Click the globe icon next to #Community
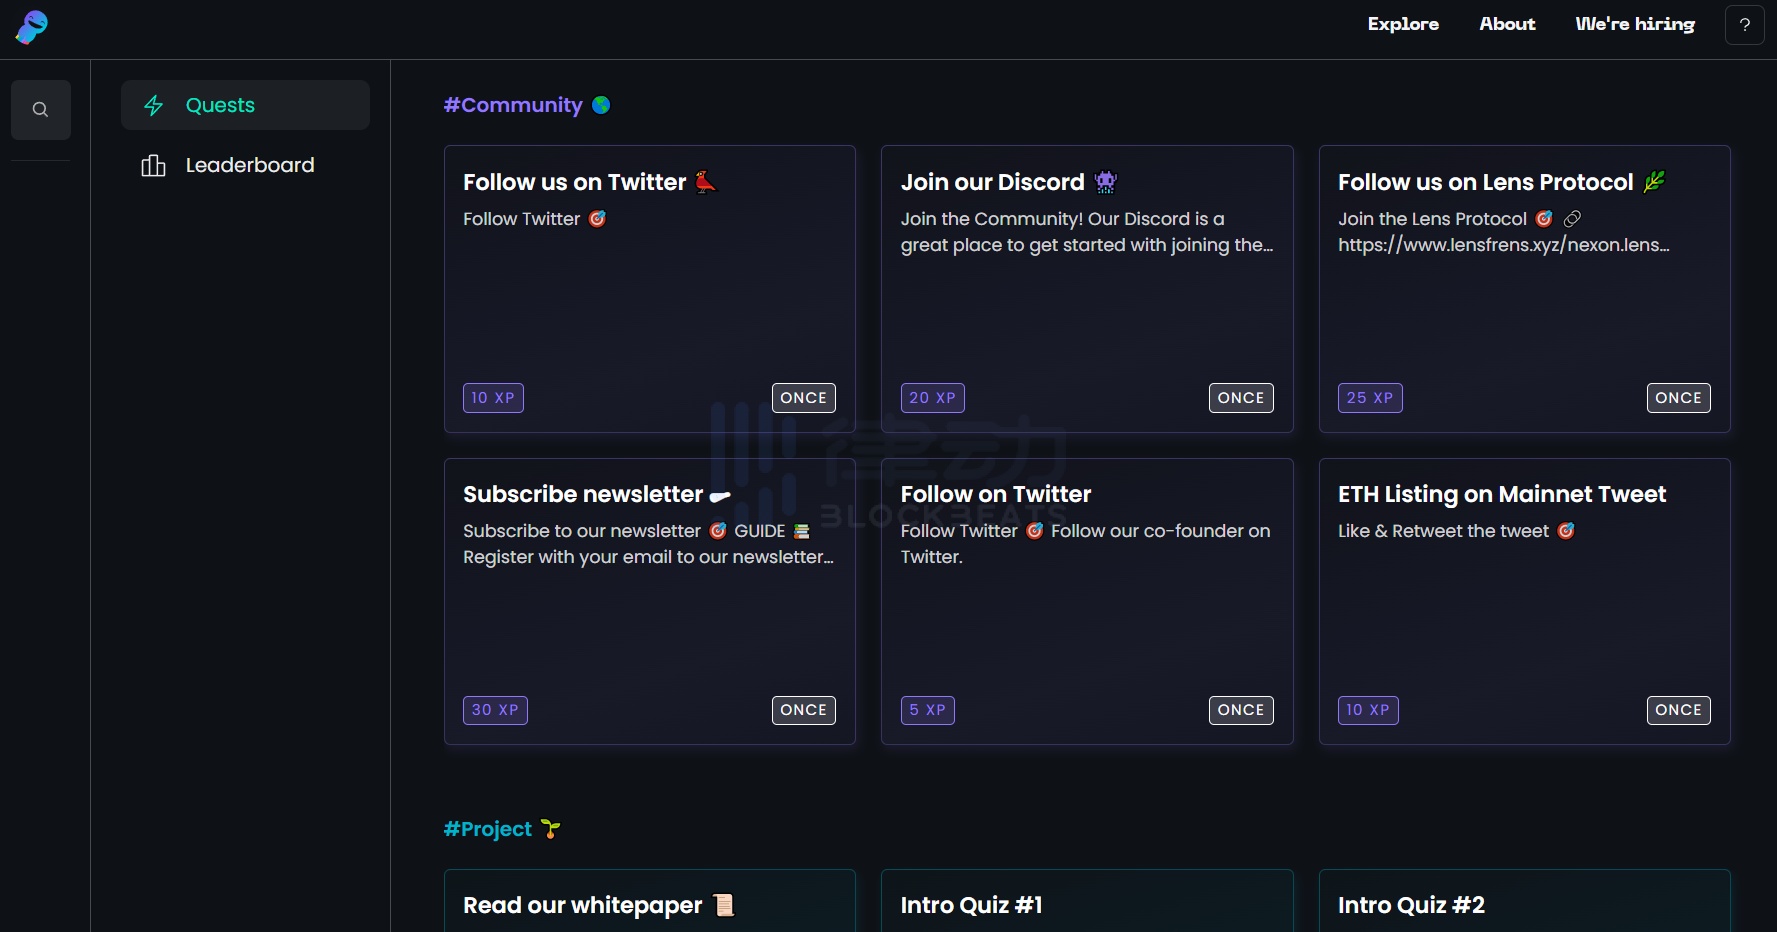Image resolution: width=1777 pixels, height=932 pixels. point(601,105)
